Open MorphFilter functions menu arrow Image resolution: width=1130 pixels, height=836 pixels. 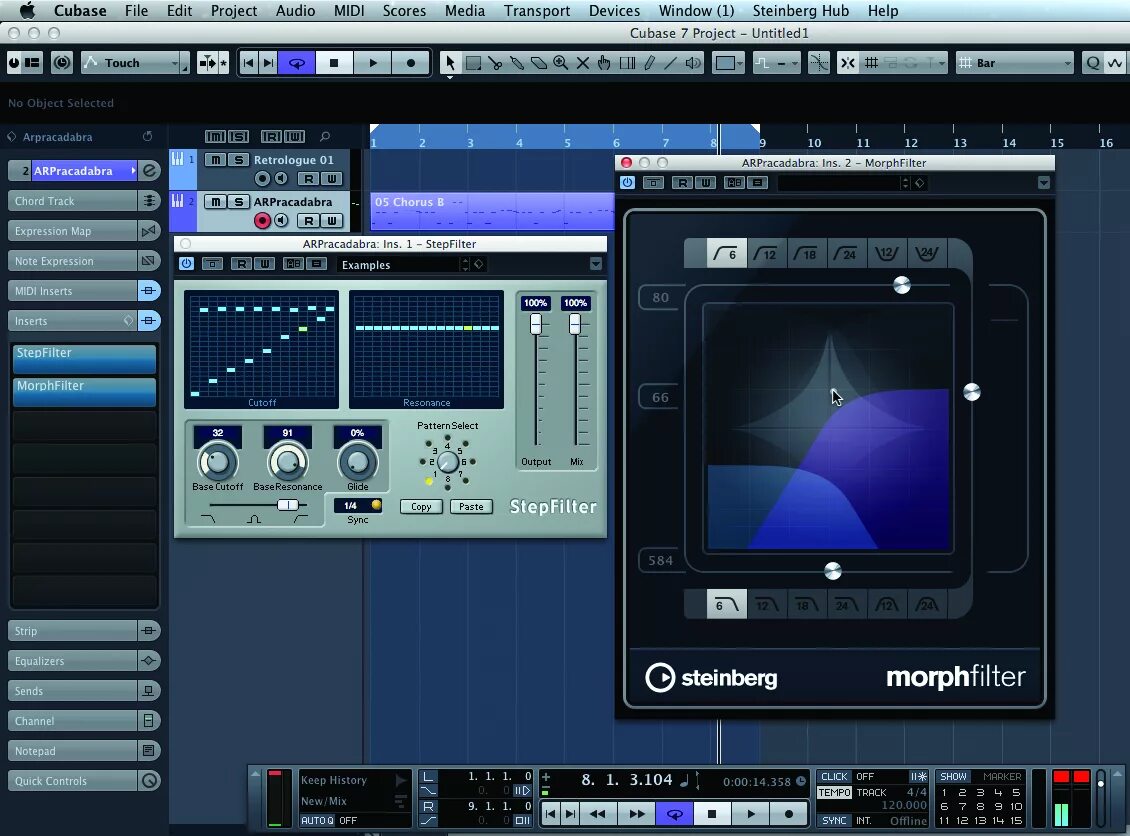click(1044, 183)
